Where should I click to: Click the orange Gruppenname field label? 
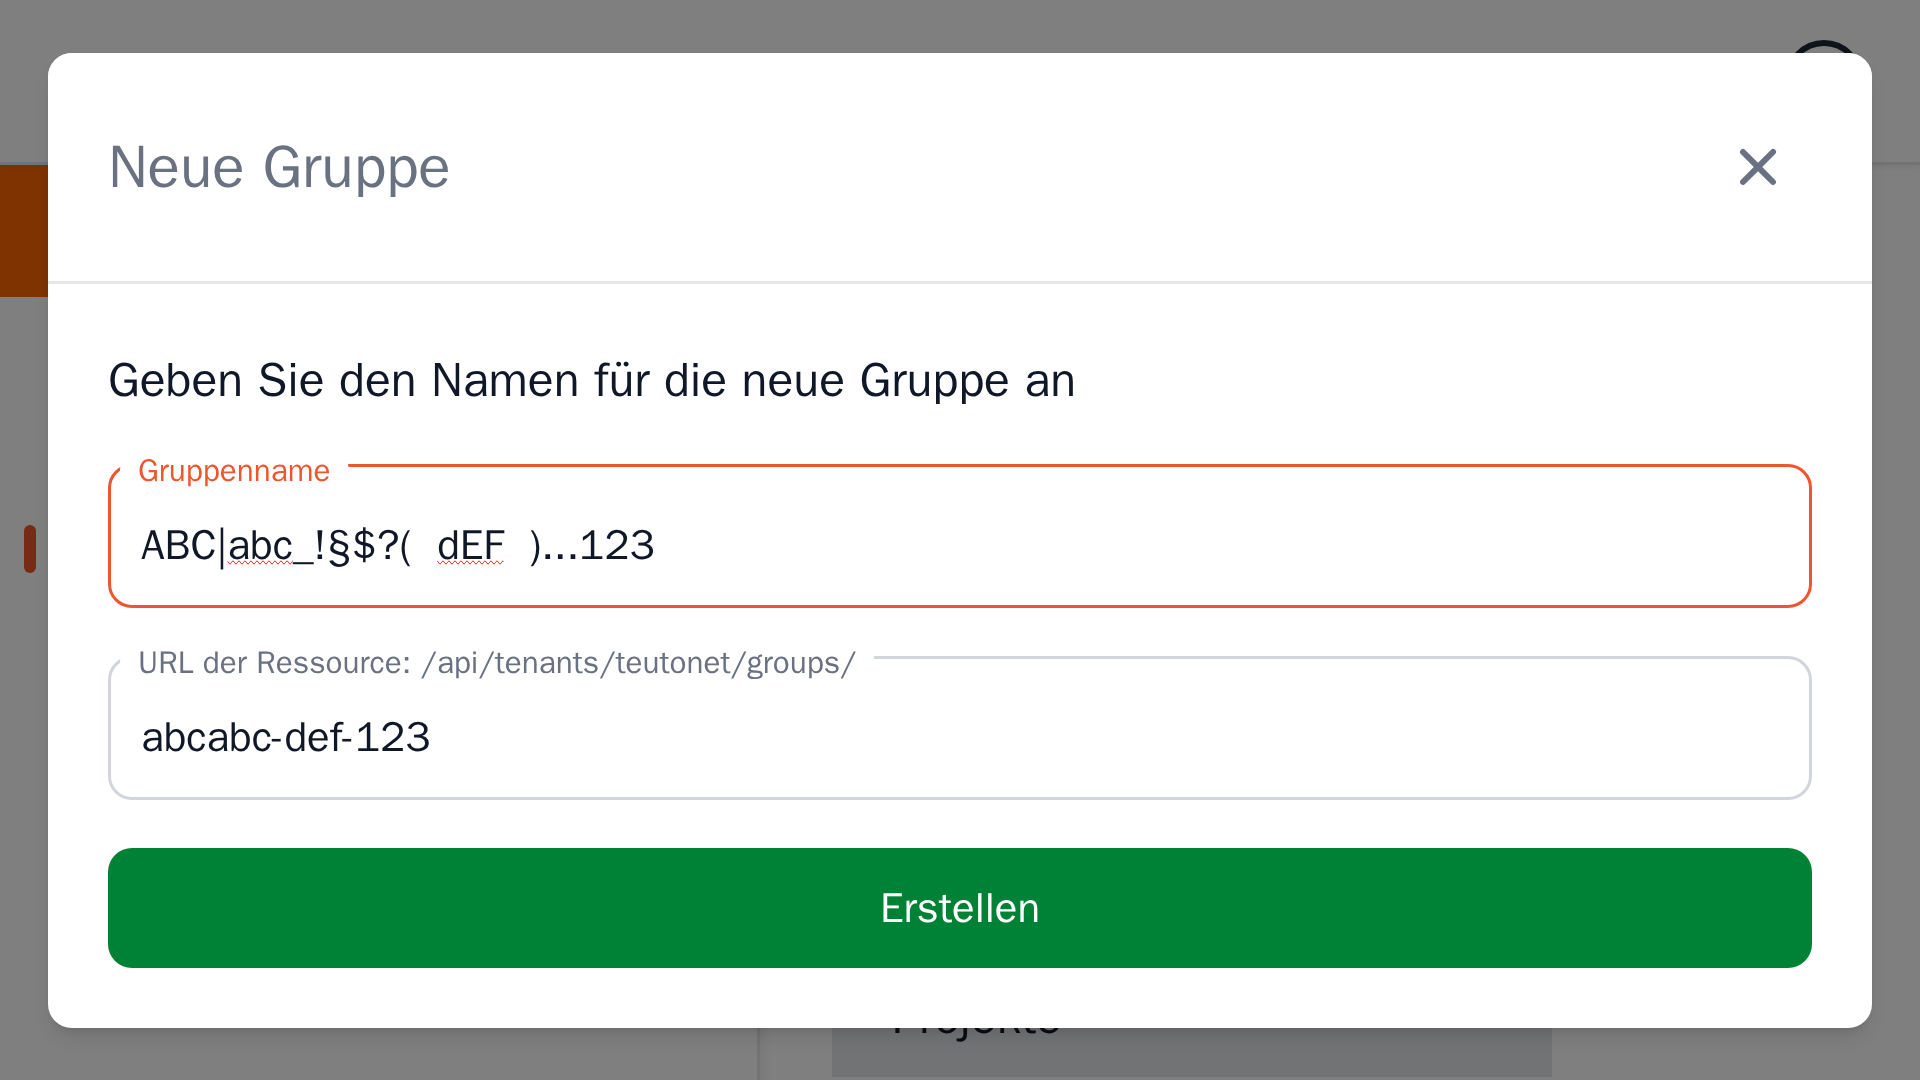[233, 471]
